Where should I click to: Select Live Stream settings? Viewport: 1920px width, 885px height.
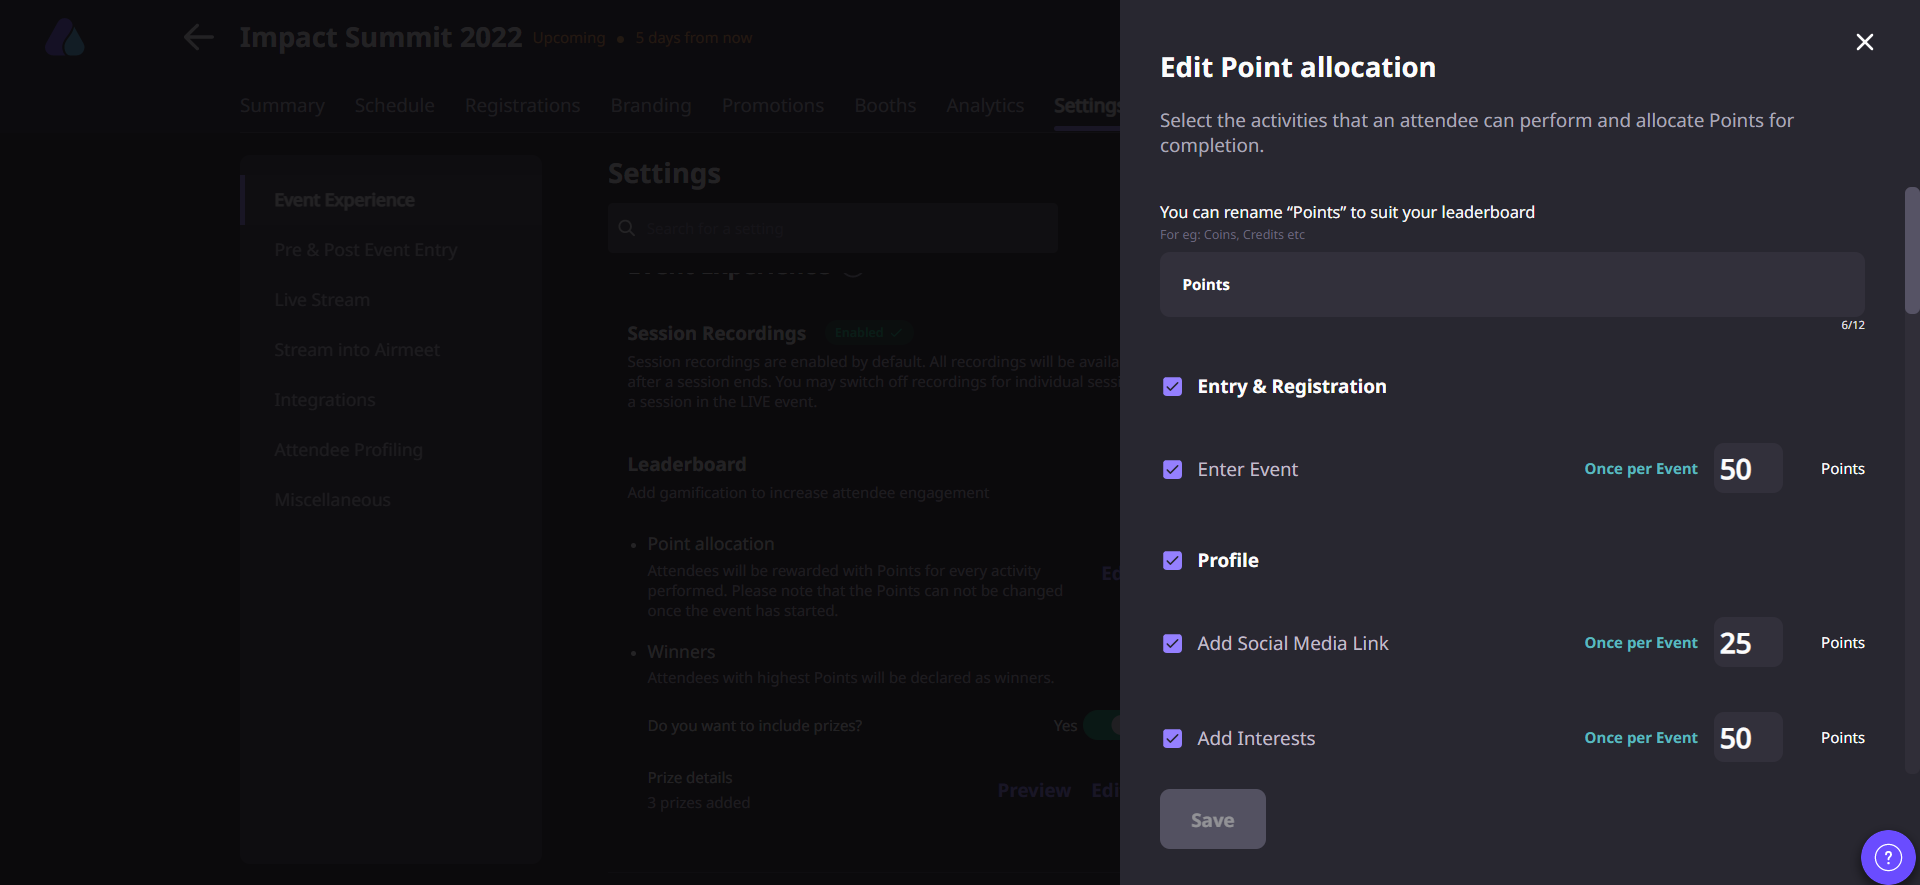322,300
